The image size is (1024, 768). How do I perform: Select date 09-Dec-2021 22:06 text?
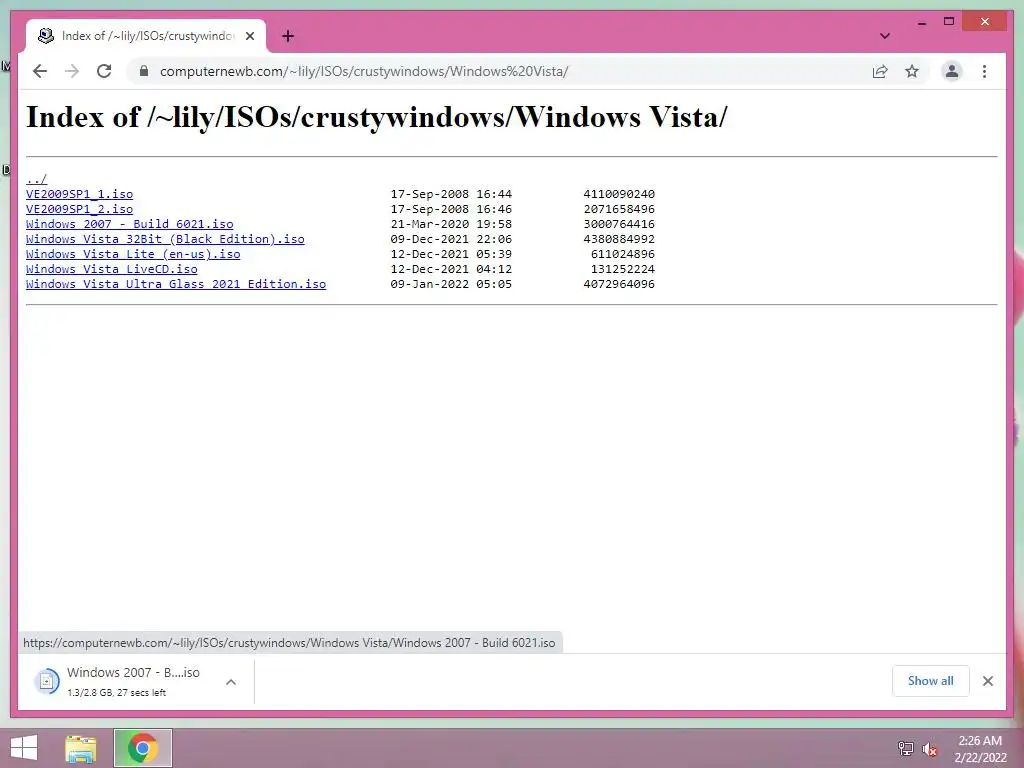point(451,239)
